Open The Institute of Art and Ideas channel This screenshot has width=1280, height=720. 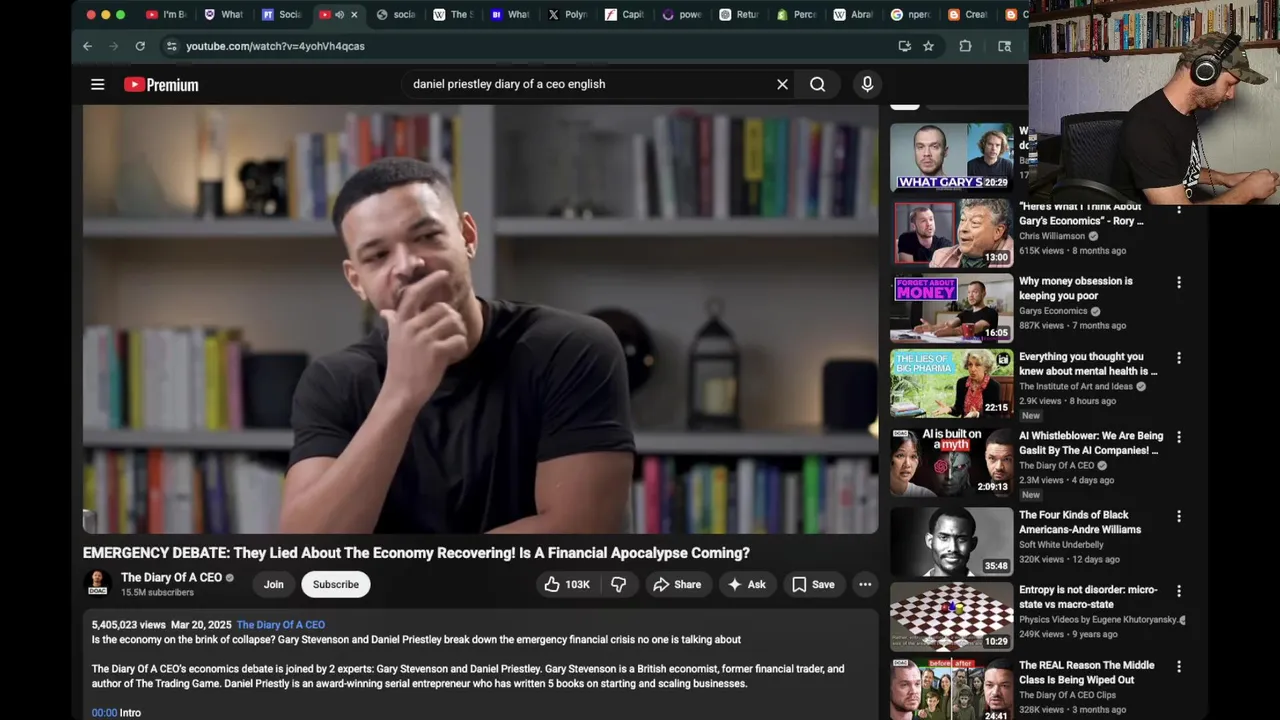click(1076, 386)
